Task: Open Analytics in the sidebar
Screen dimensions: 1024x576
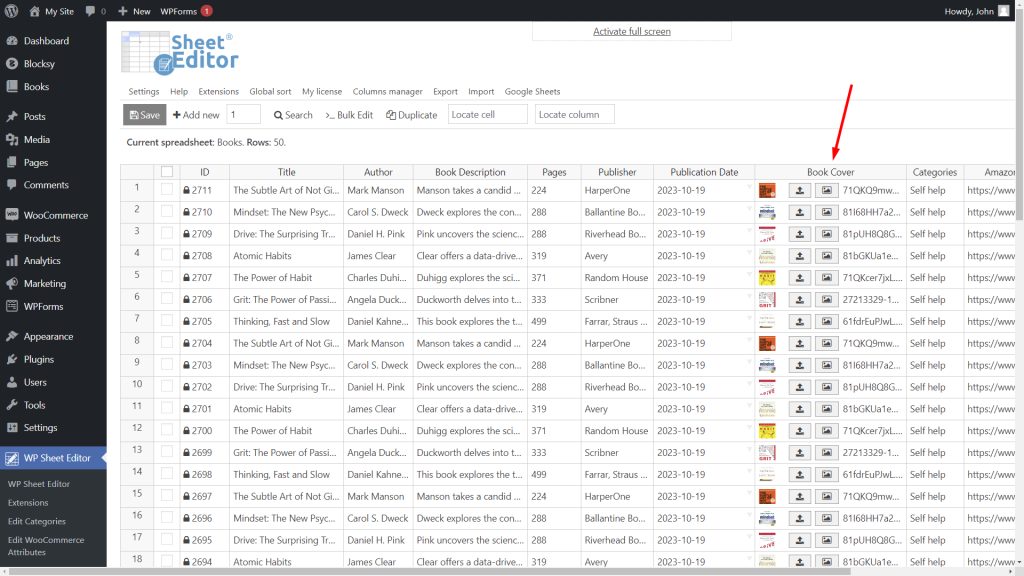Action: (x=42, y=261)
